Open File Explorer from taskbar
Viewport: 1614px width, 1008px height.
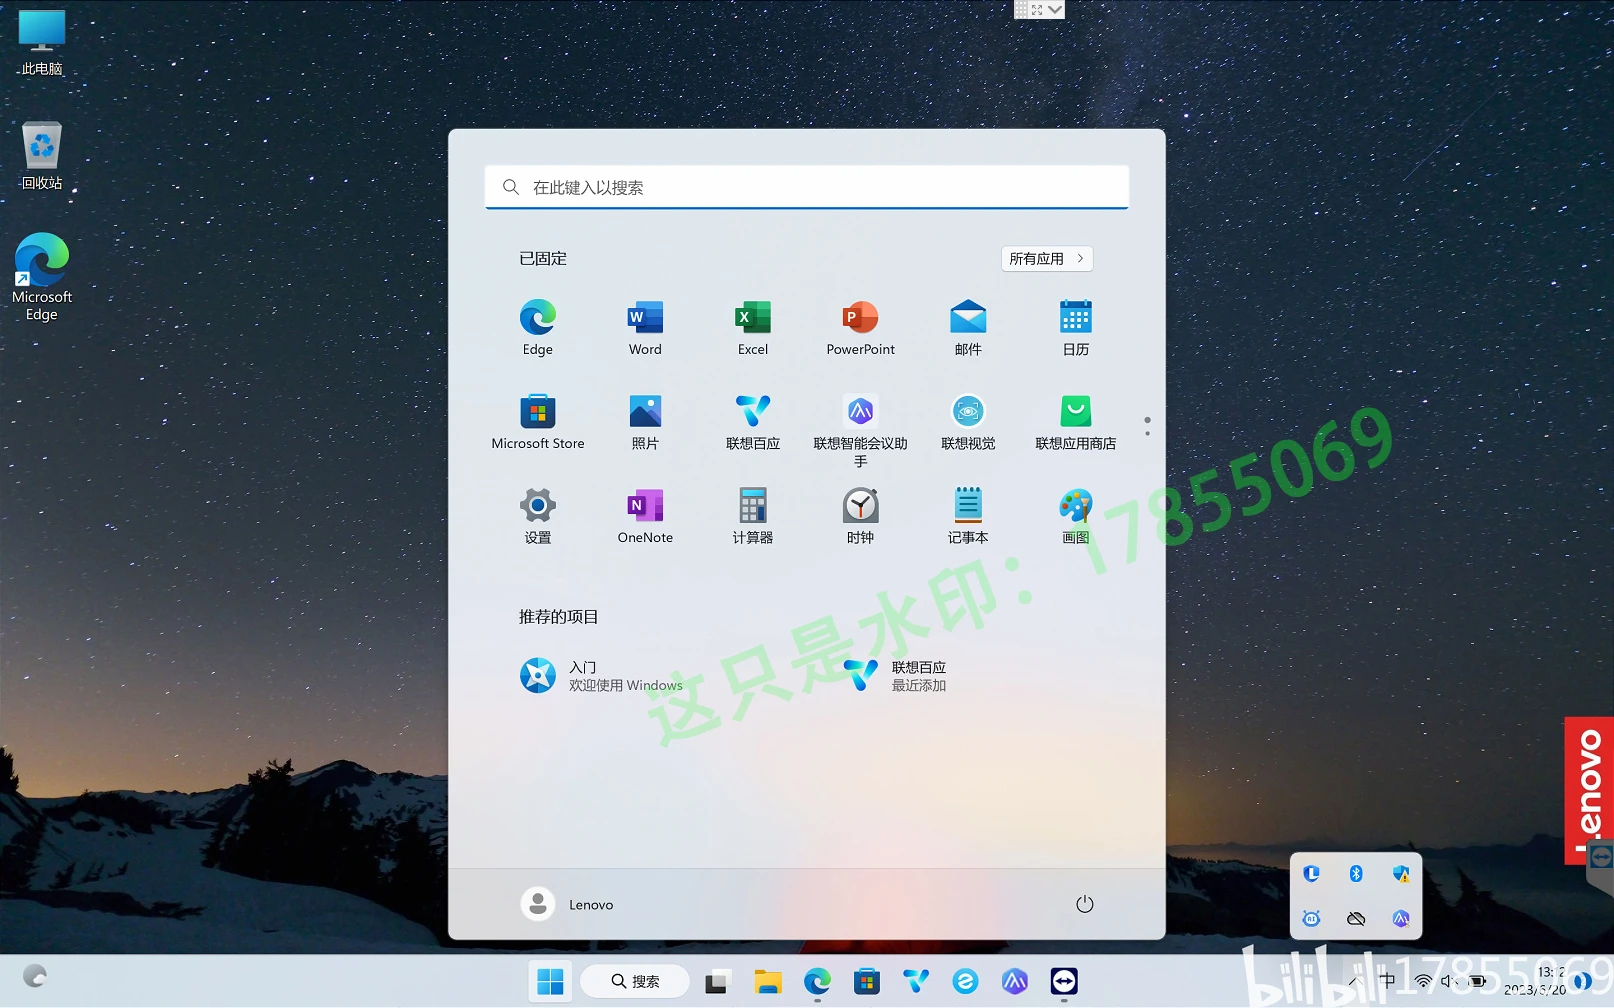point(767,982)
